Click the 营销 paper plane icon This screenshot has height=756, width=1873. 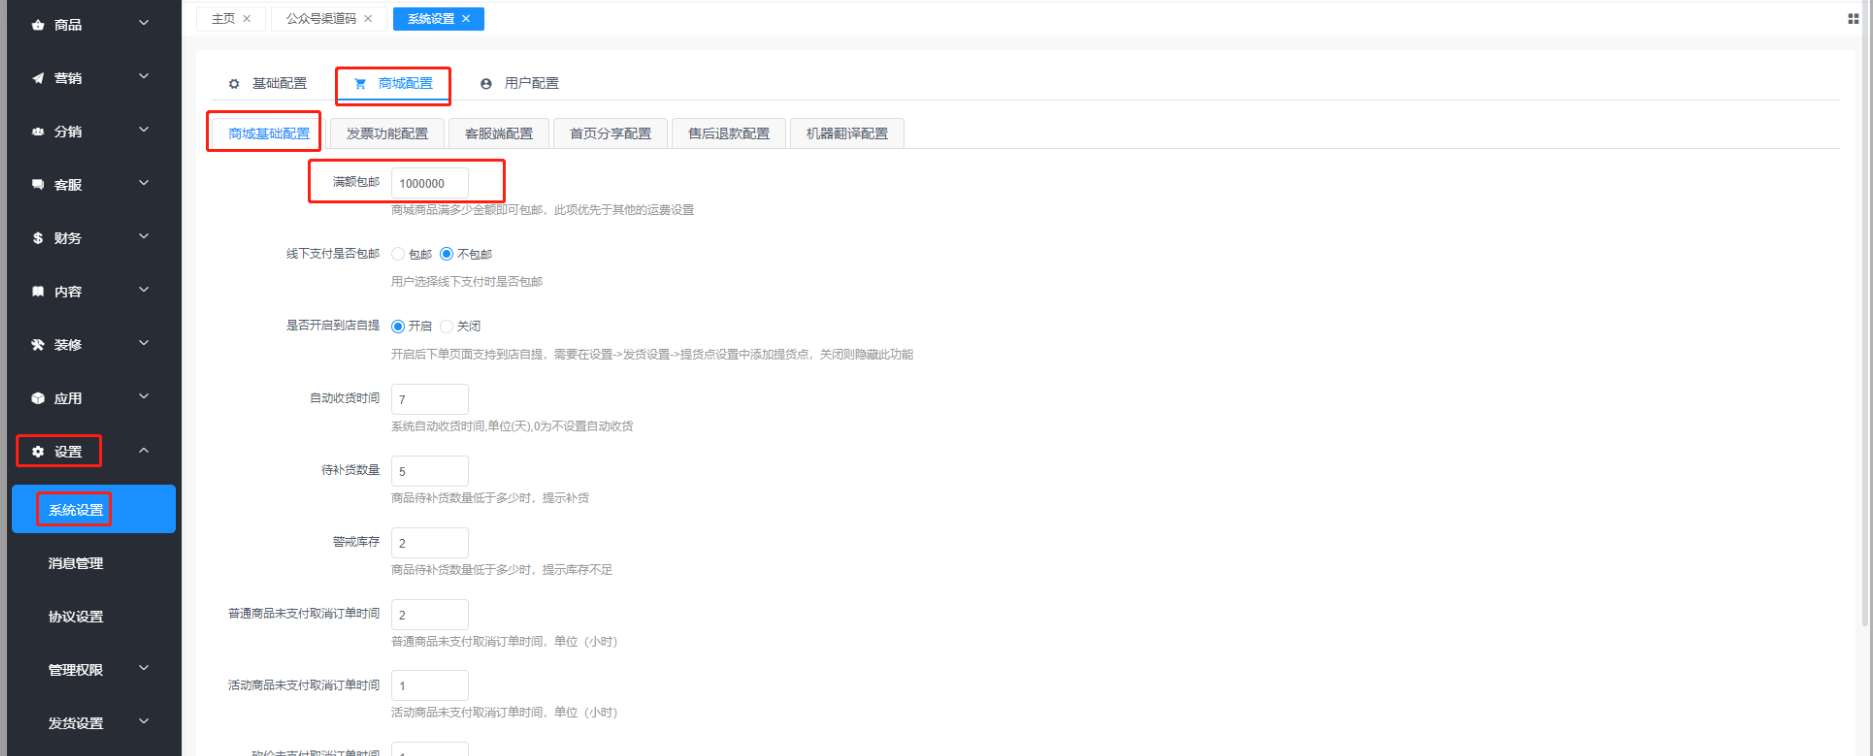(38, 78)
